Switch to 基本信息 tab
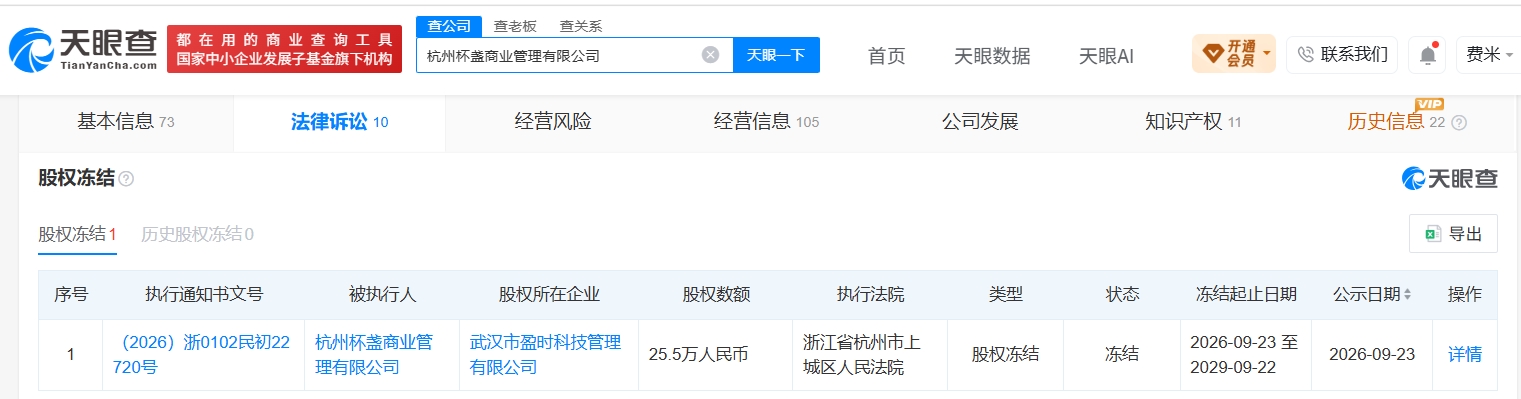The image size is (1521, 399). 126,123
